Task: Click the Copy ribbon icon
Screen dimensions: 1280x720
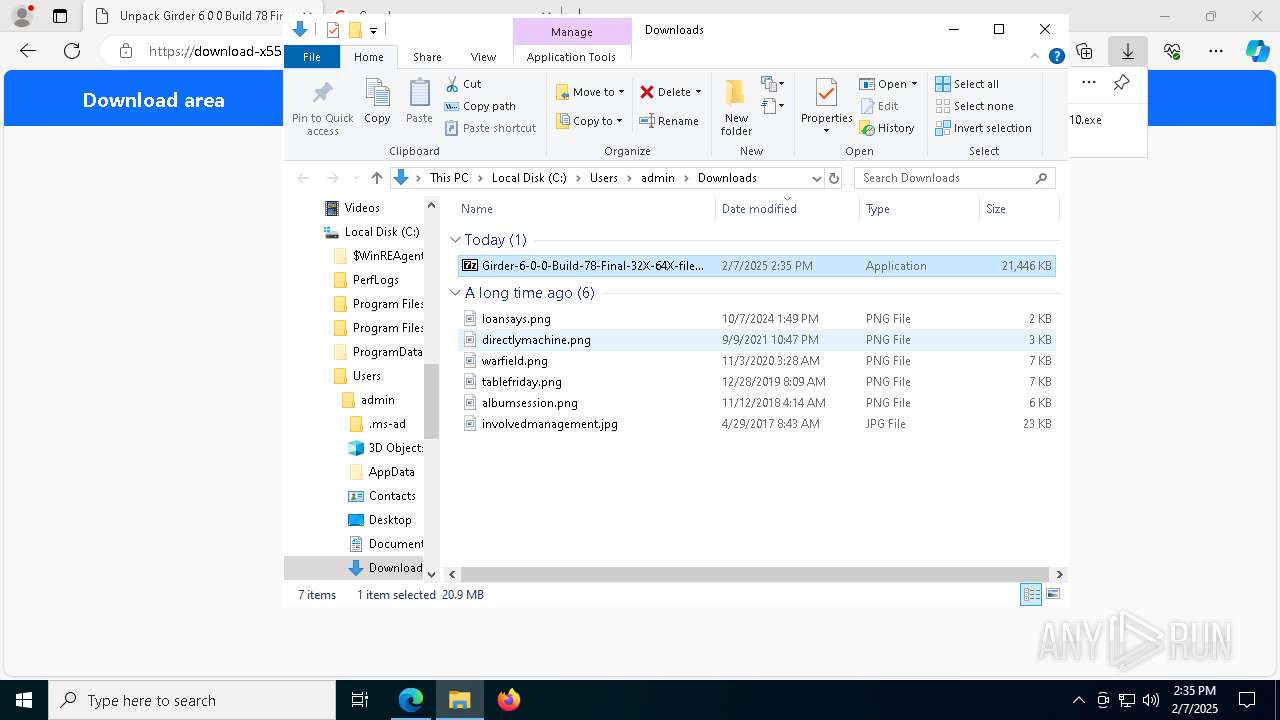Action: [377, 102]
